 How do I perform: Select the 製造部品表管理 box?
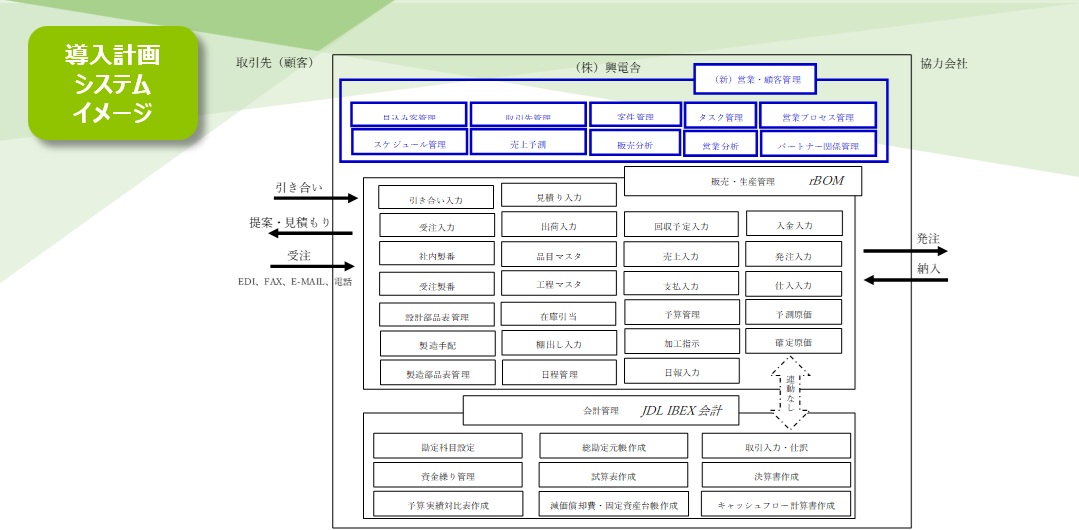[436, 374]
